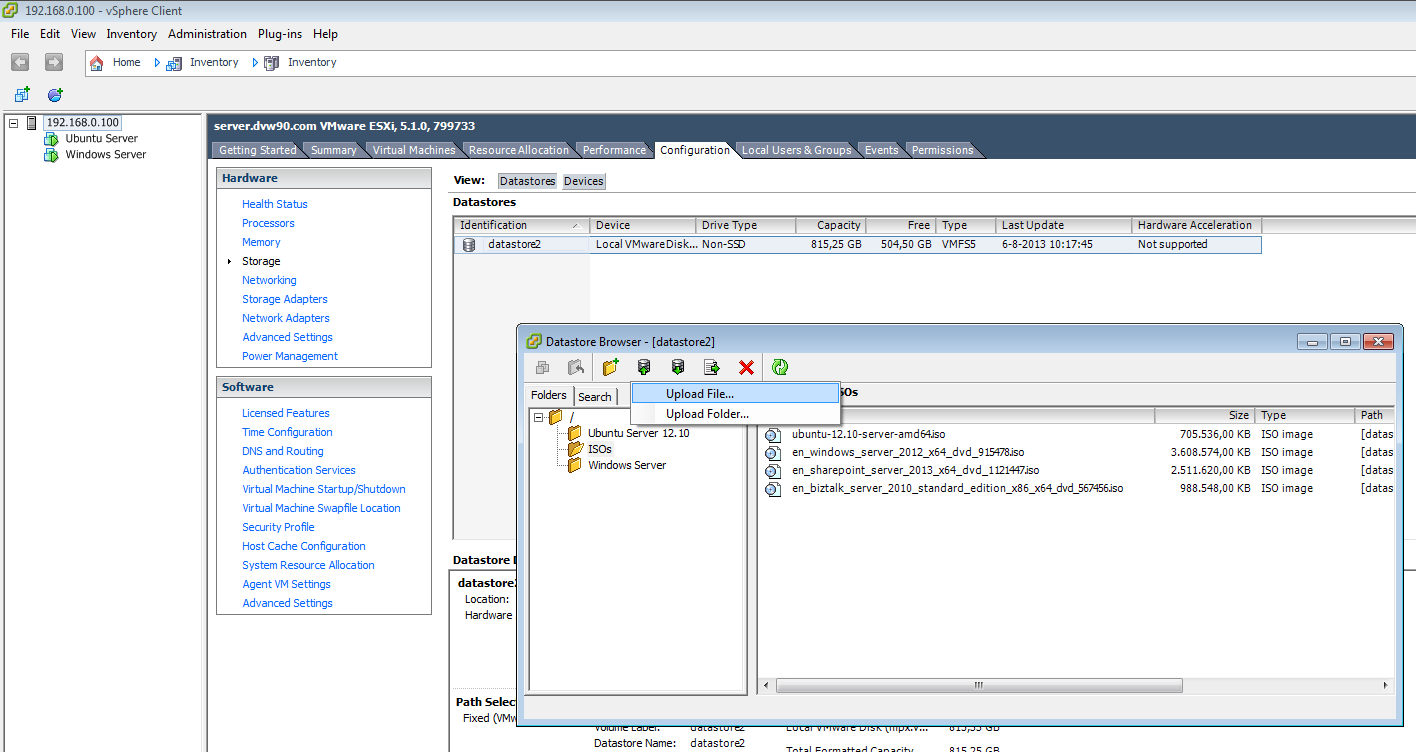The height and width of the screenshot is (752, 1416).
Task: Click the upload-to-datastore toolbar icon
Action: point(644,367)
